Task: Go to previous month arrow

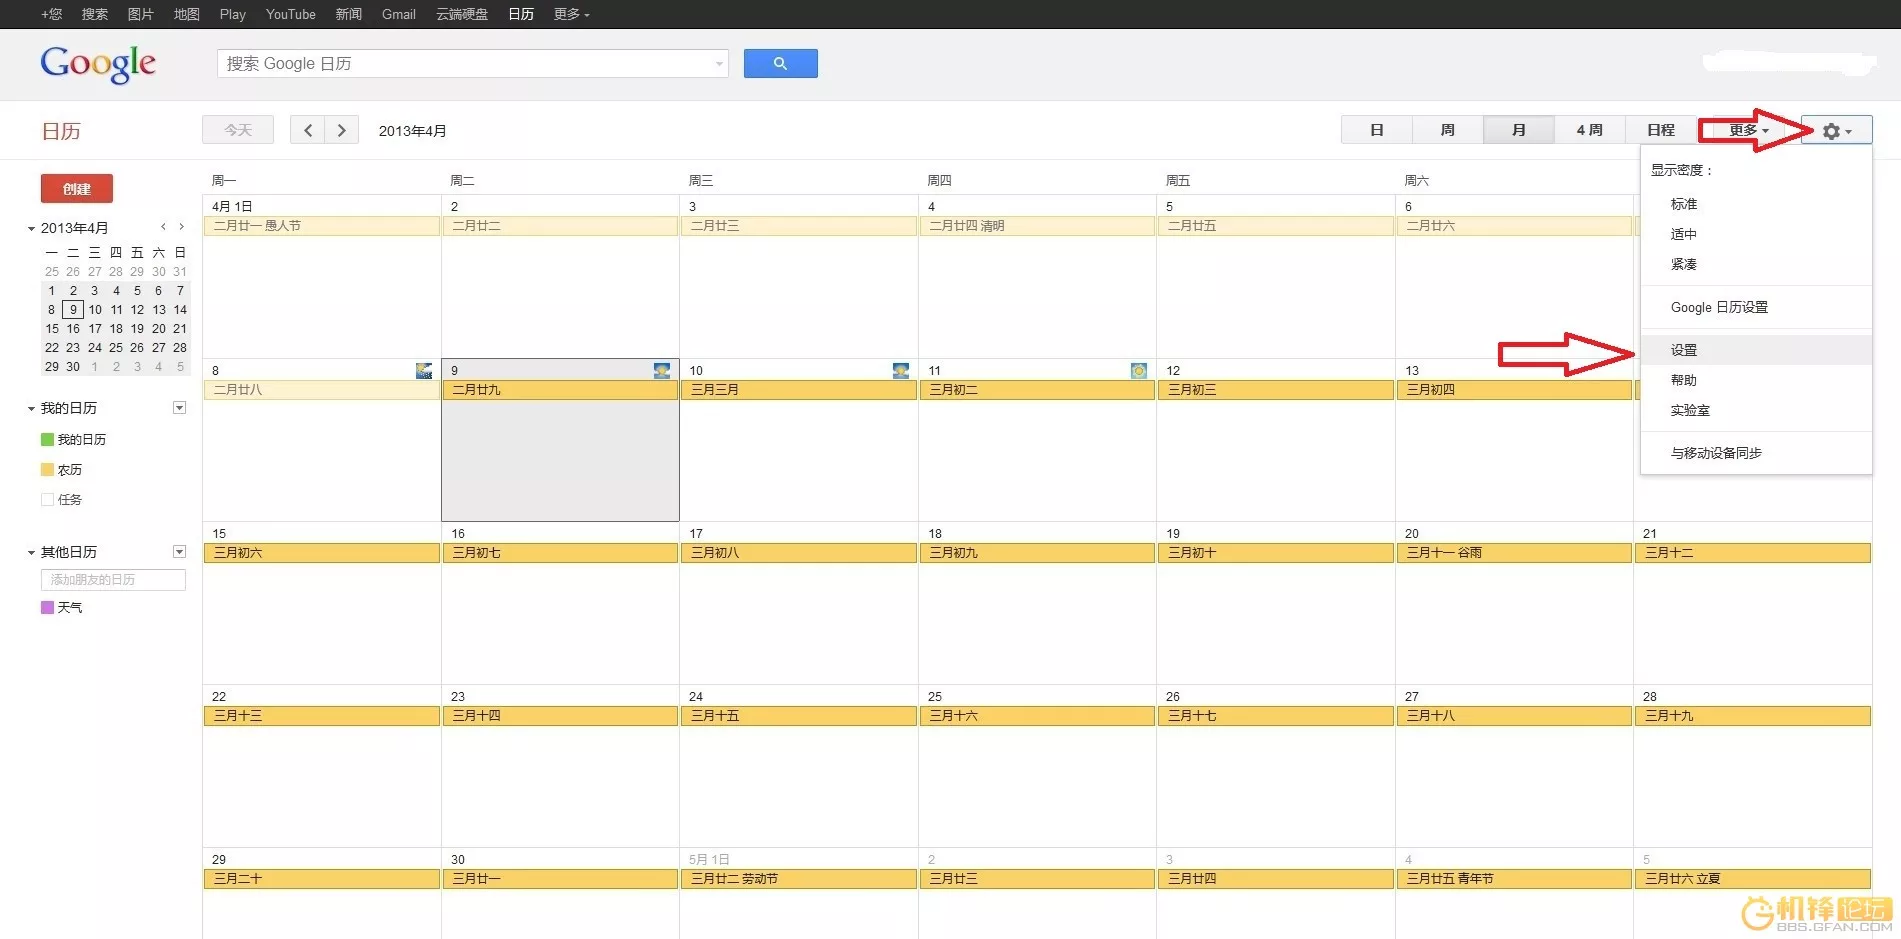Action: pyautogui.click(x=307, y=130)
